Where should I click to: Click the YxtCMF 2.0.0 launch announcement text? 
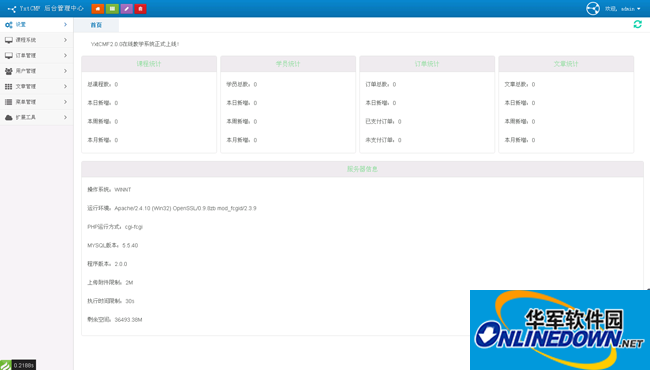[135, 44]
